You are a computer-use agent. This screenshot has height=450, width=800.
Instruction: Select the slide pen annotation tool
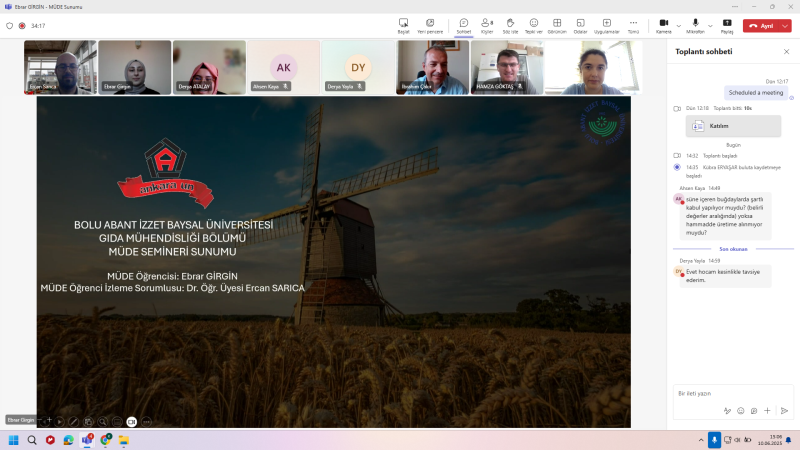74,421
